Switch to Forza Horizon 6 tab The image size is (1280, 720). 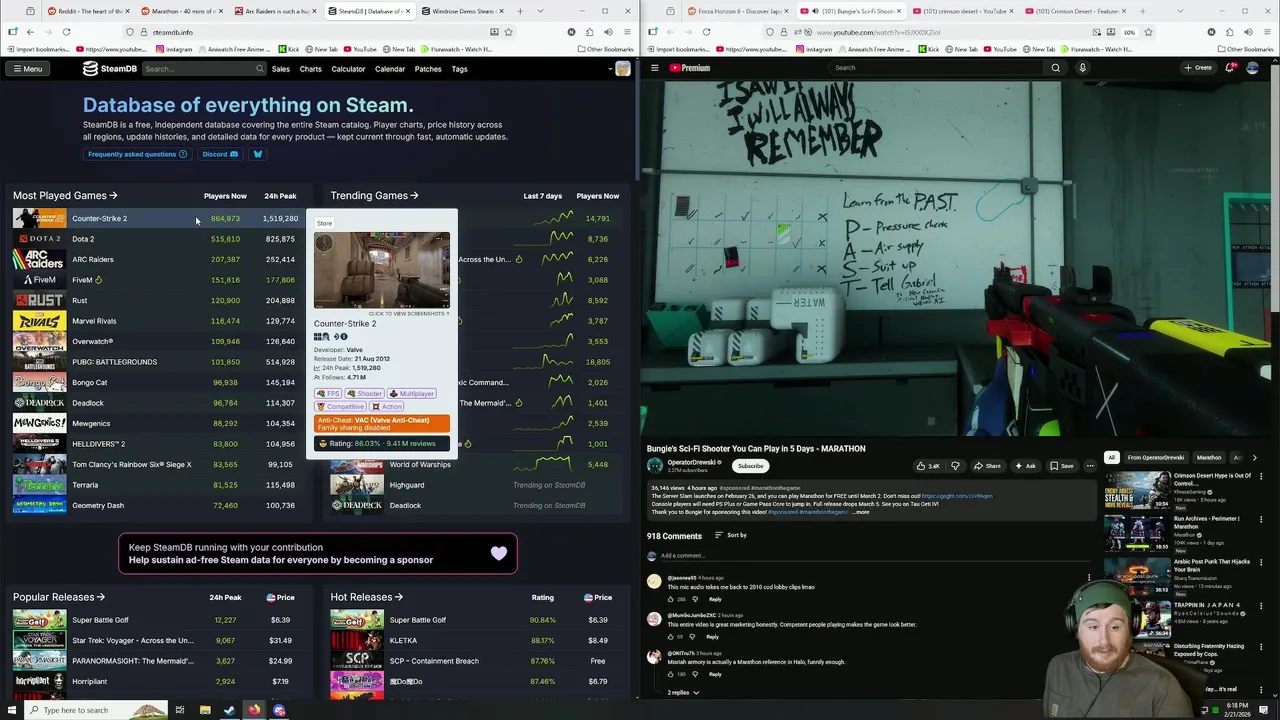pyautogui.click(x=740, y=11)
